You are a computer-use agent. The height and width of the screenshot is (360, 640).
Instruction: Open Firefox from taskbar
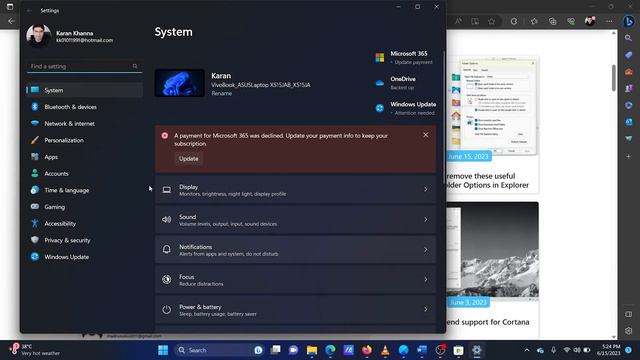[x=367, y=350]
